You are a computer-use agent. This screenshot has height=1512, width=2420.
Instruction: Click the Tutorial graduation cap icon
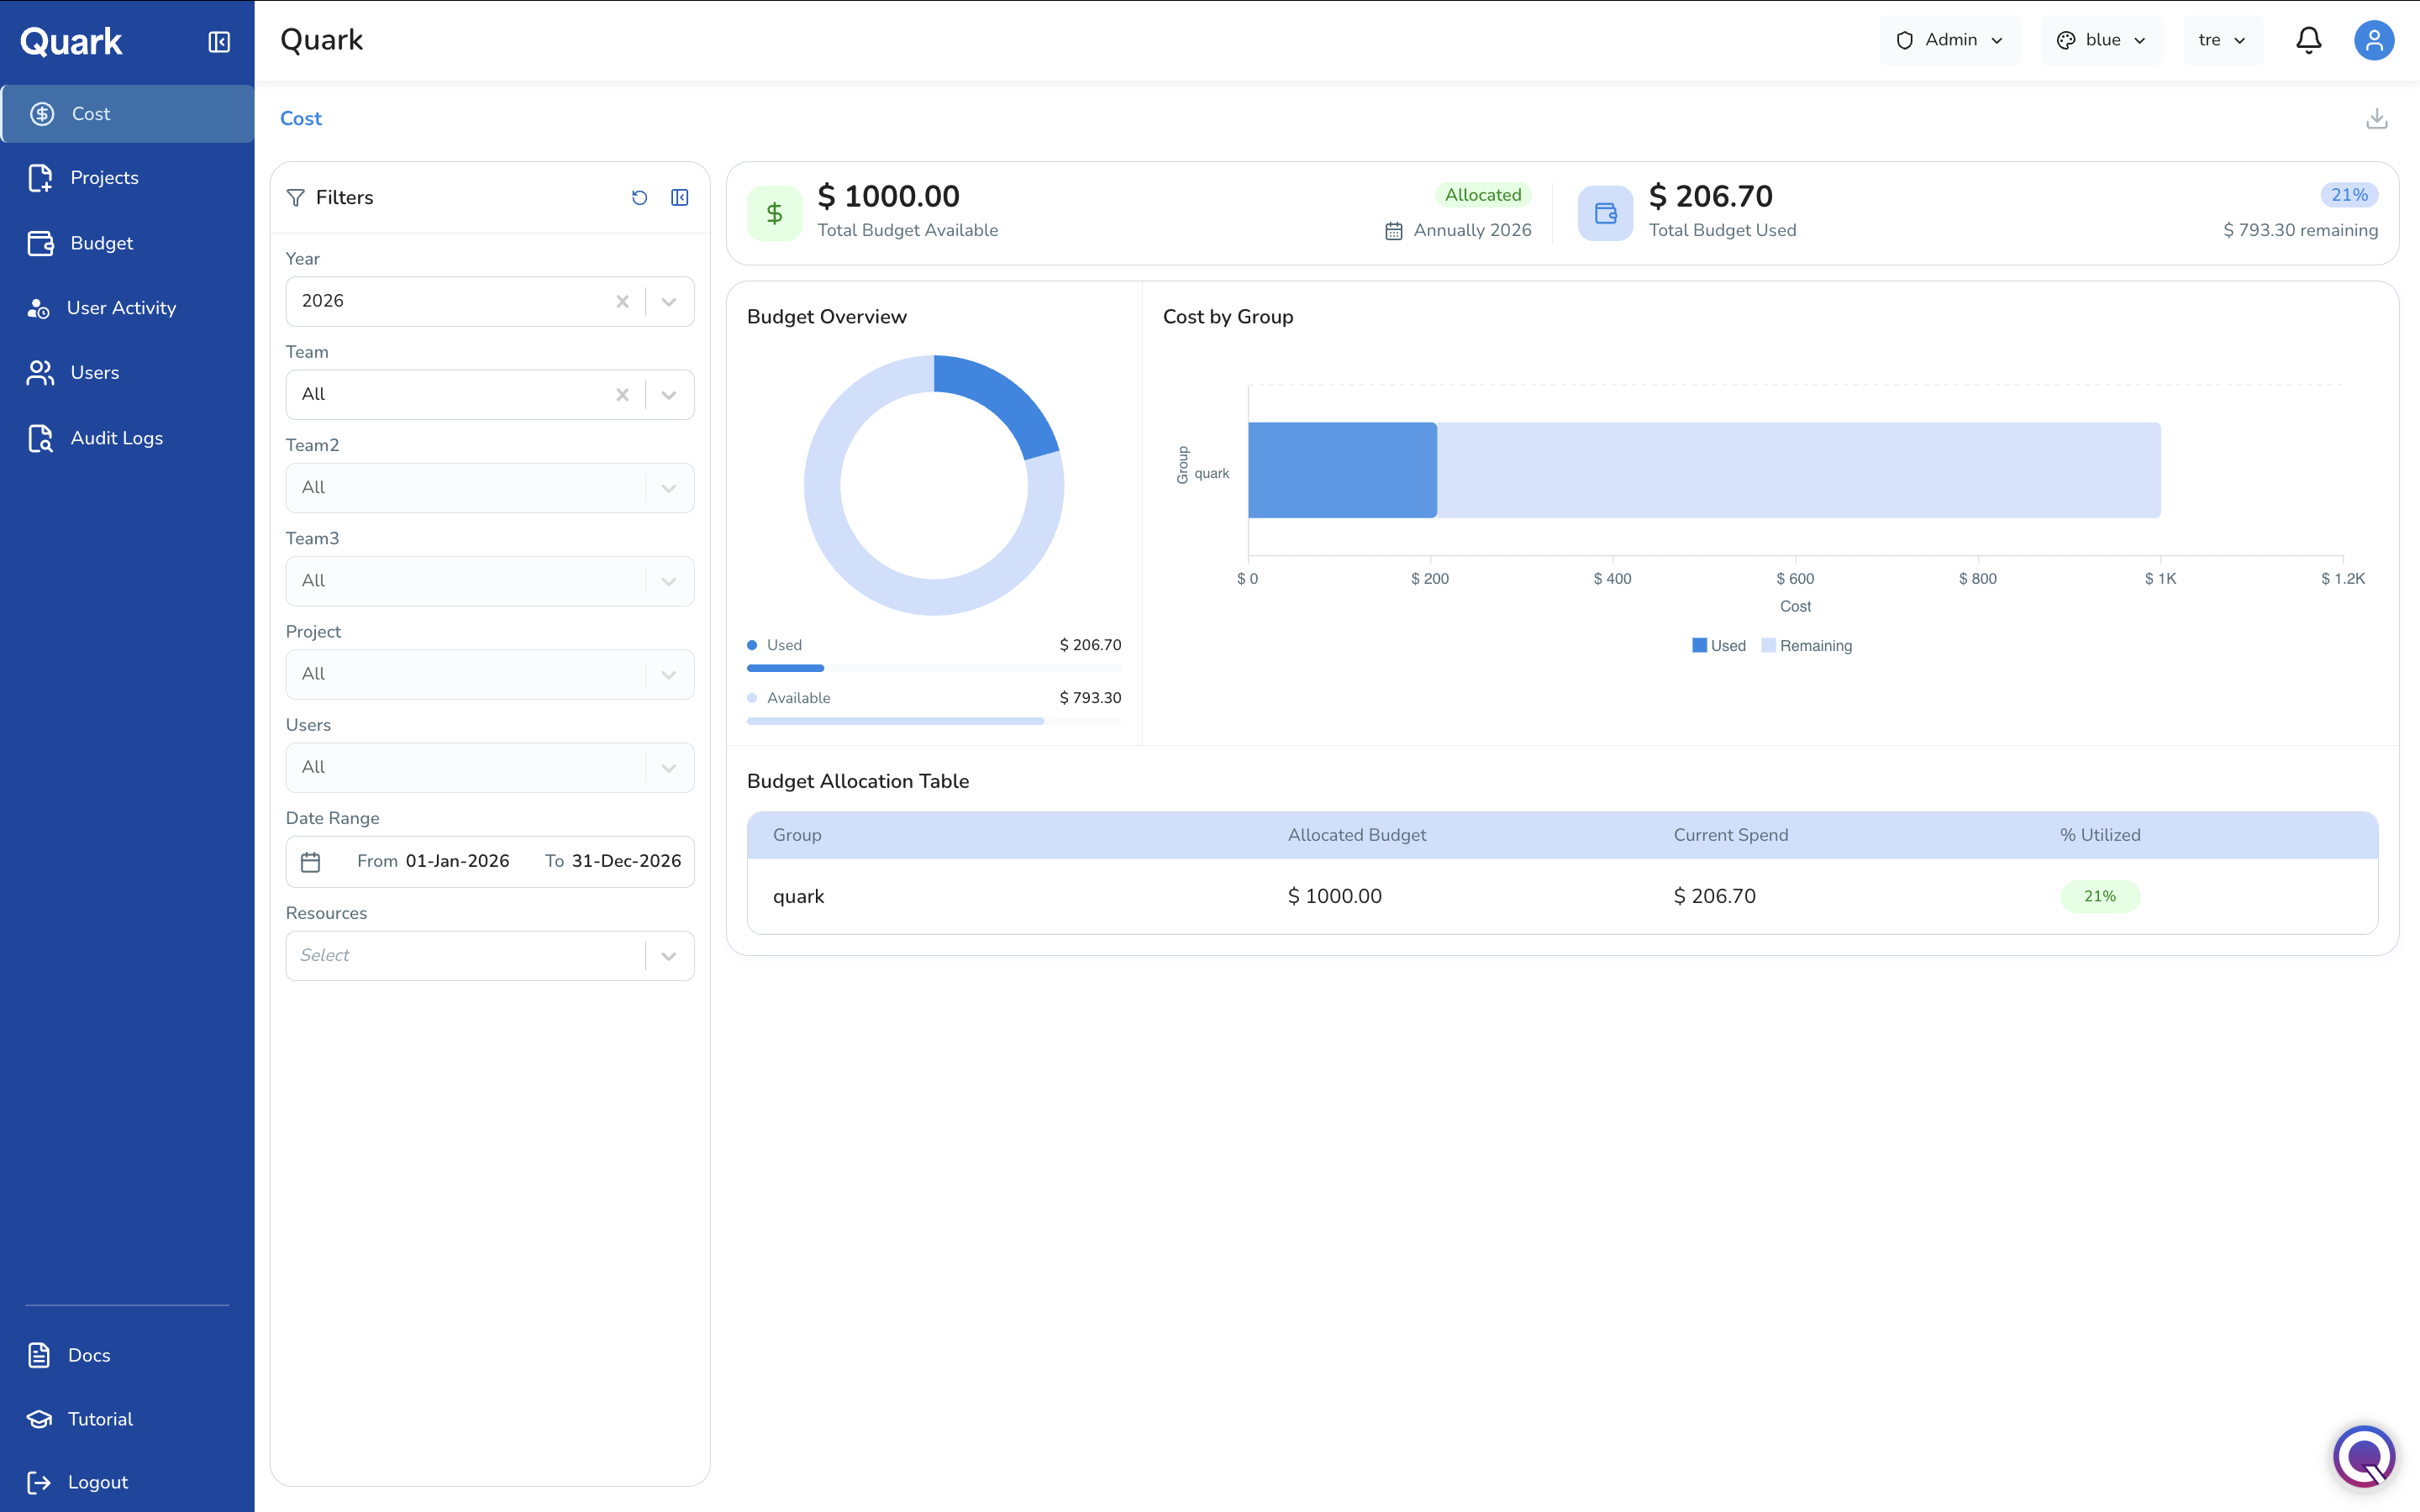pyautogui.click(x=39, y=1419)
